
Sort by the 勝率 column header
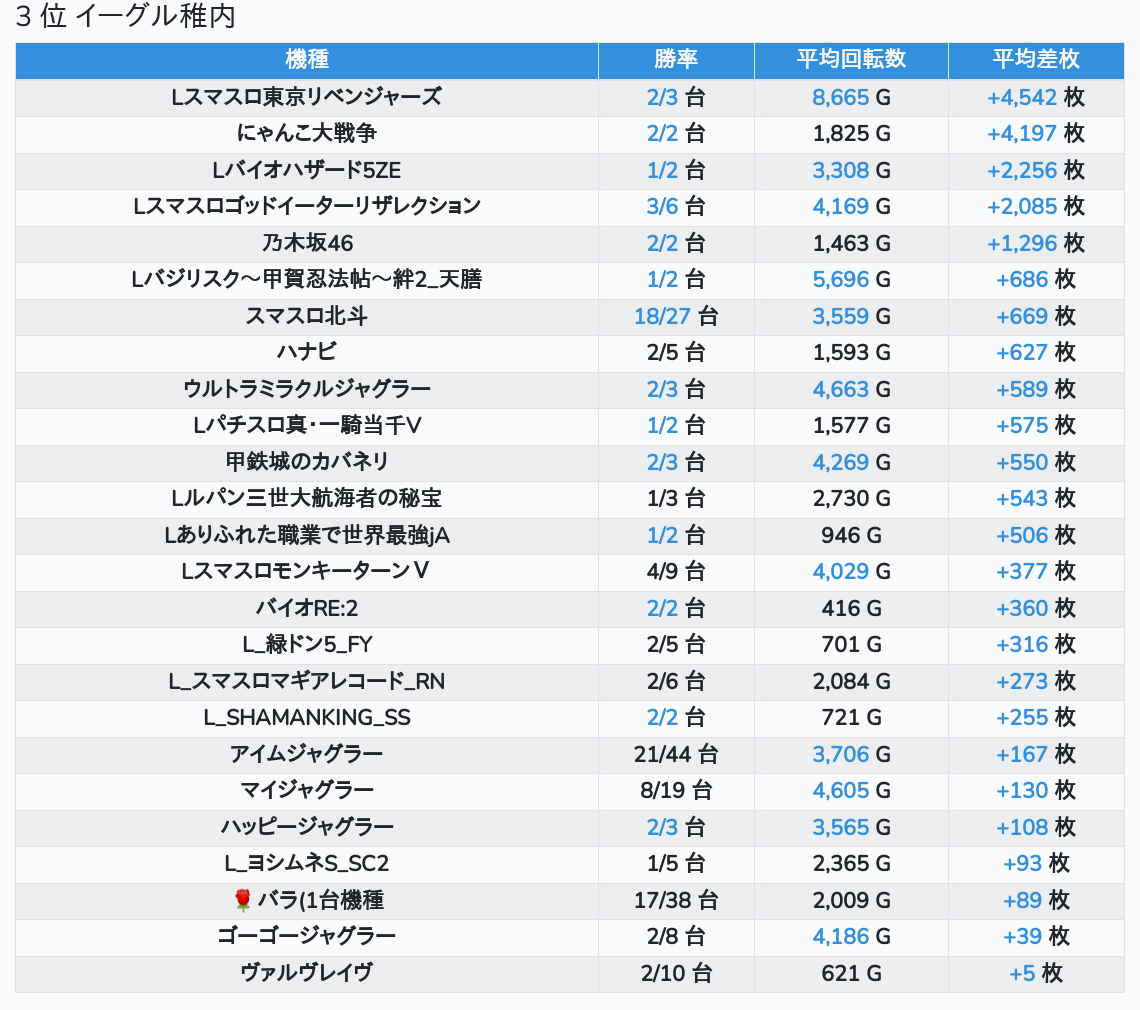(676, 59)
